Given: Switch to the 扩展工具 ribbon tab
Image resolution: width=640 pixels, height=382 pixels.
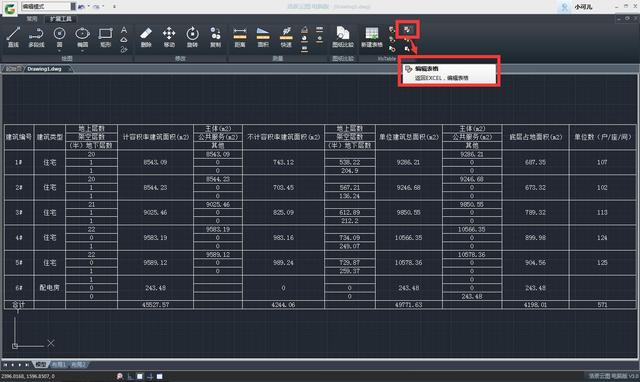Looking at the screenshot, I should (x=60, y=19).
